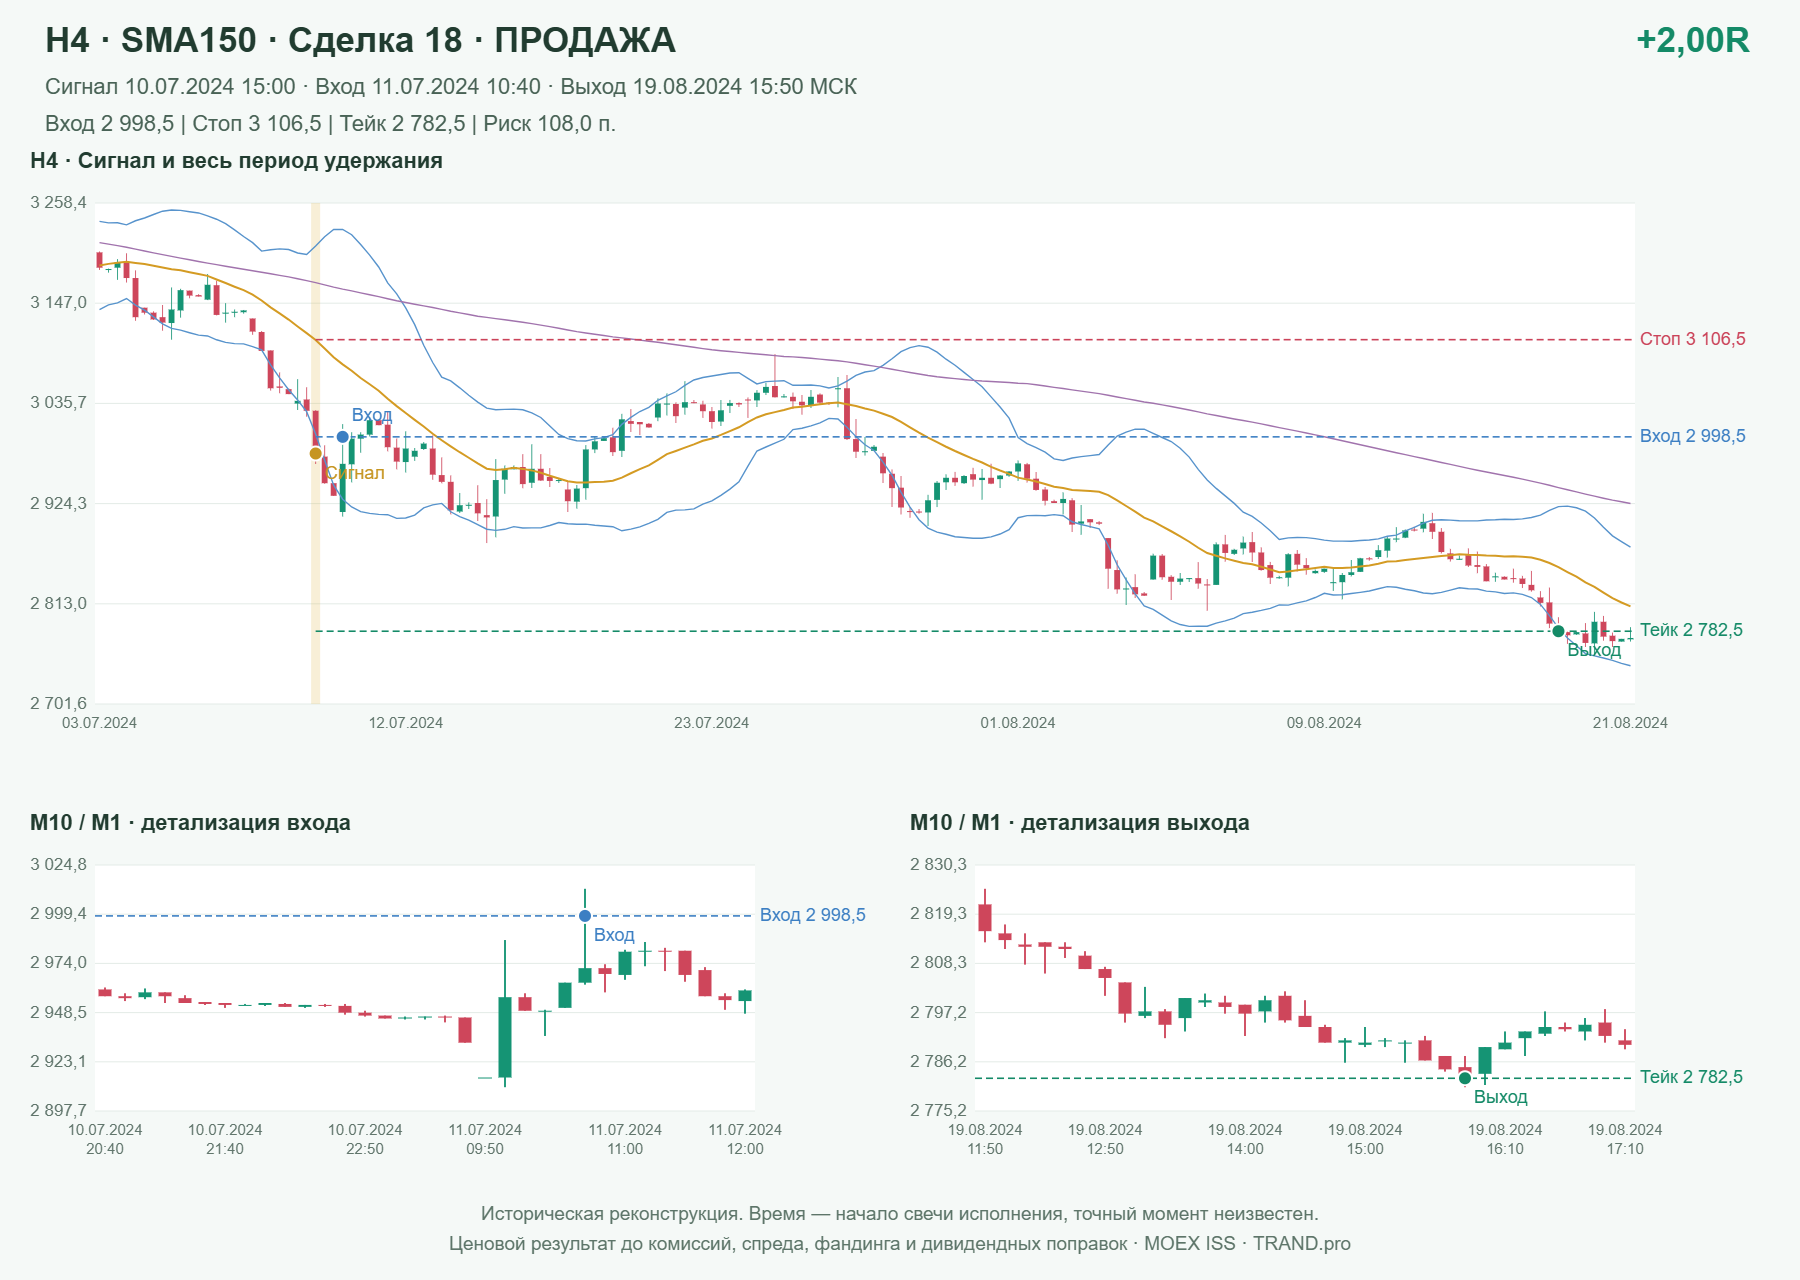Click the blue entry marker on H4 chart
Screen dimensions: 1800x1280
click(342, 437)
